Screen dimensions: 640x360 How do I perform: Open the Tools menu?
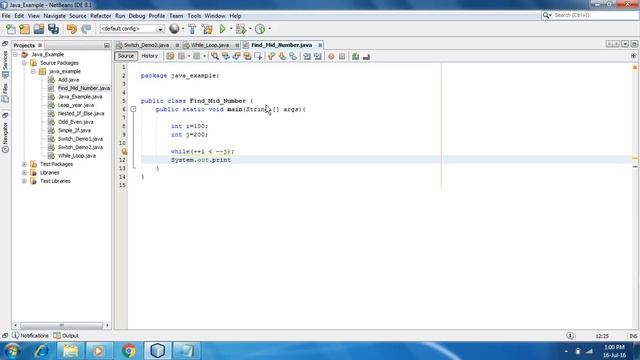tap(194, 16)
